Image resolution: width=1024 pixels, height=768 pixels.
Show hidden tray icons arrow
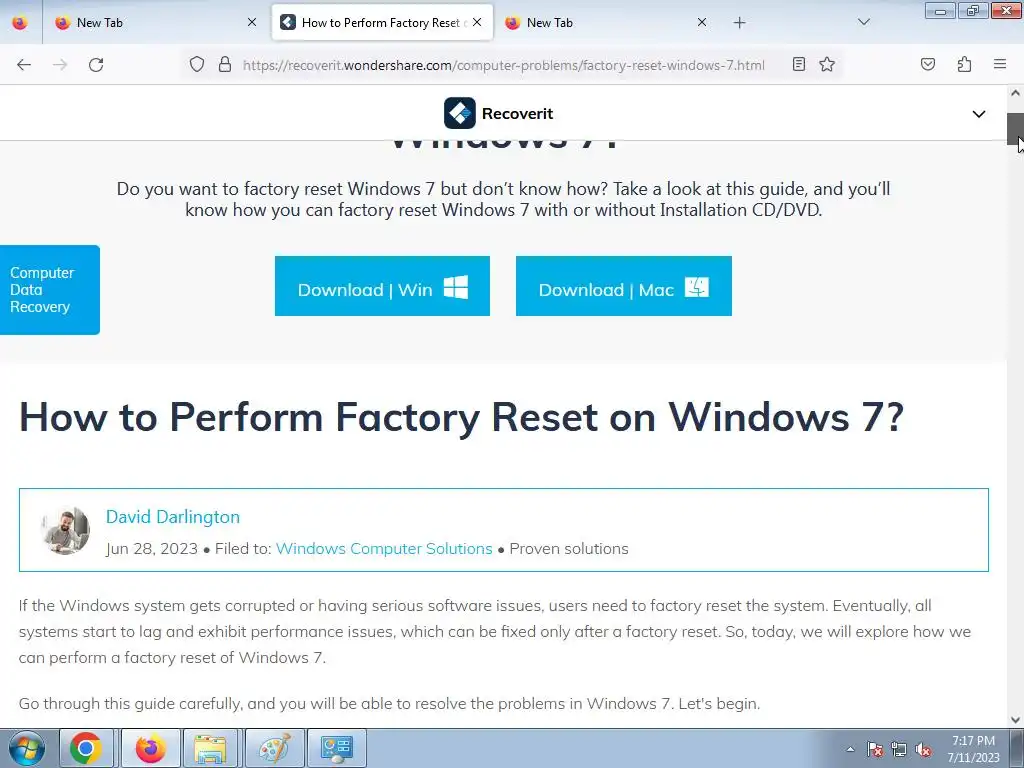click(x=850, y=749)
